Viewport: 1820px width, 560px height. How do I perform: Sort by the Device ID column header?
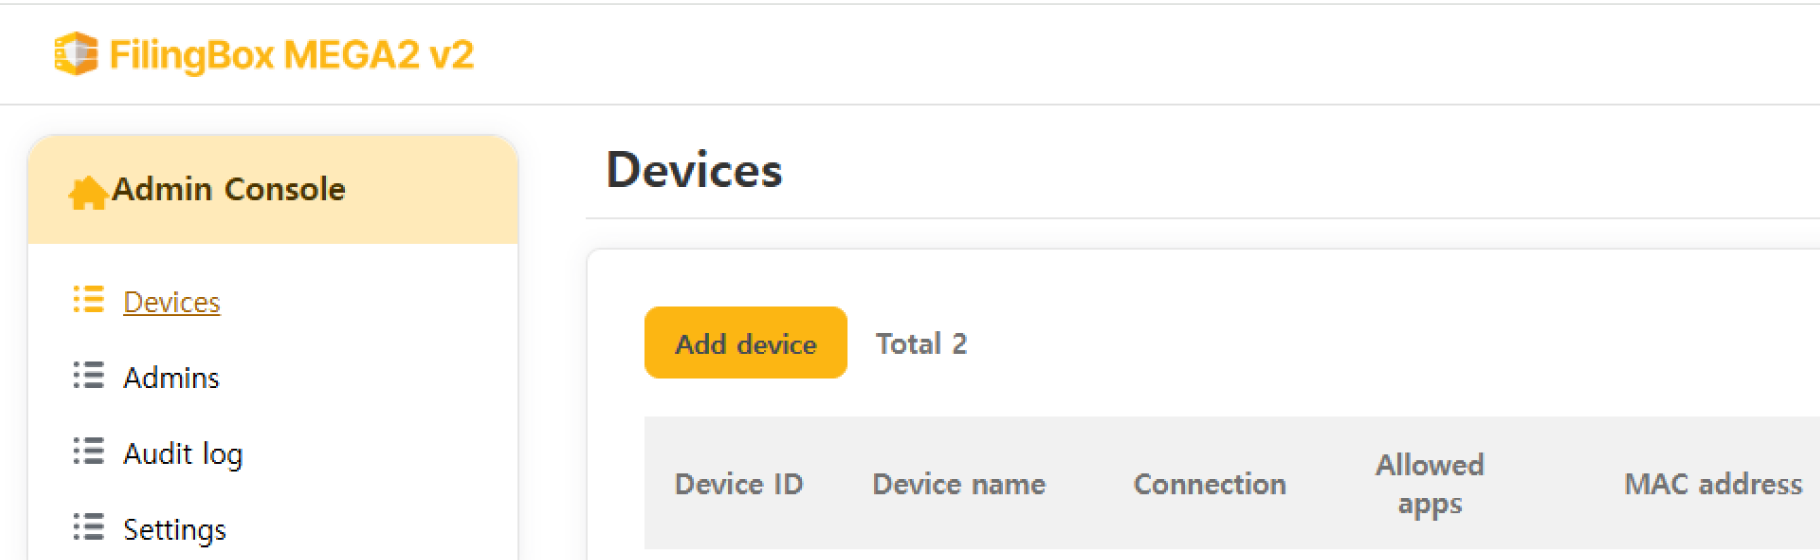pos(739,484)
